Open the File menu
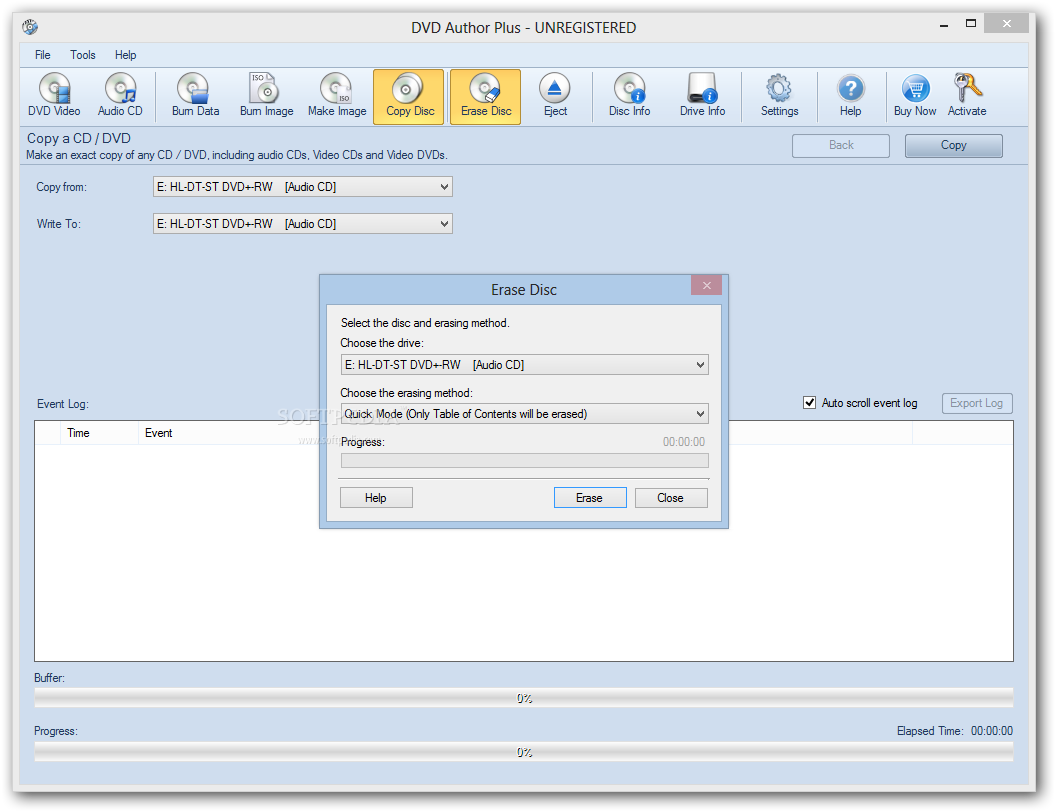 pyautogui.click(x=42, y=55)
